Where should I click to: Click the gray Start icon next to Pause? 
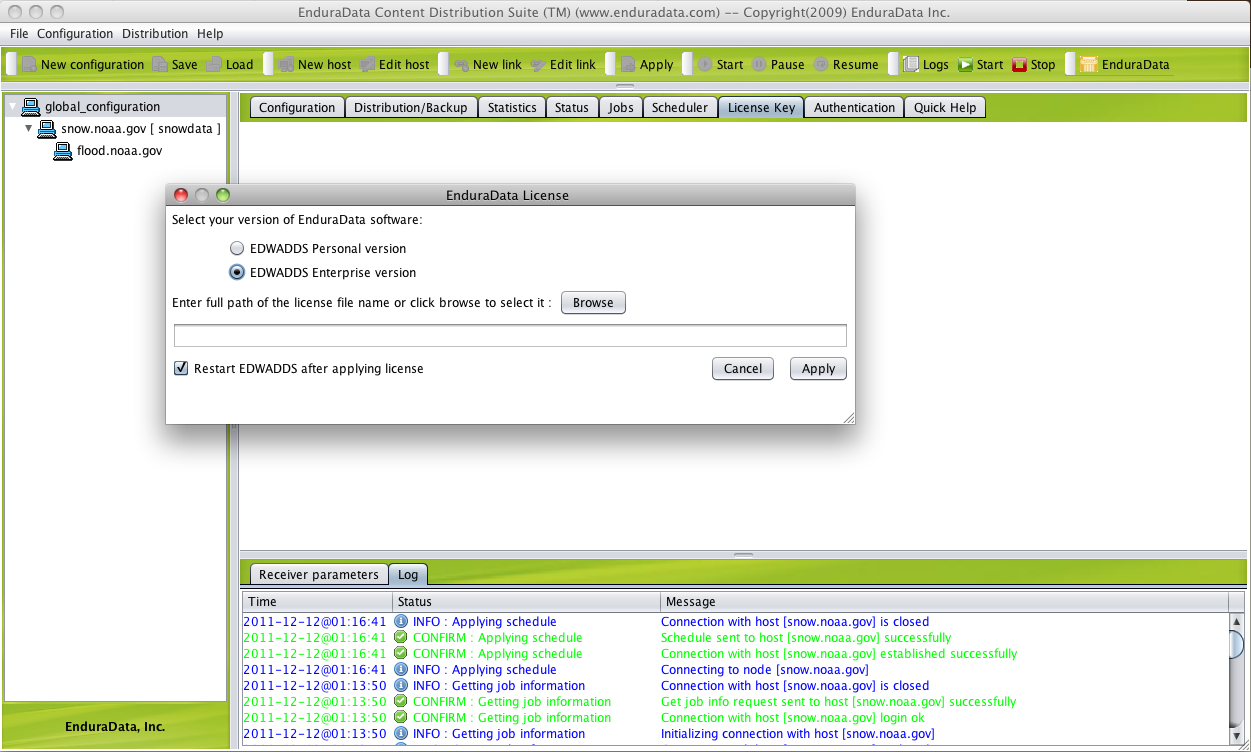pos(705,64)
